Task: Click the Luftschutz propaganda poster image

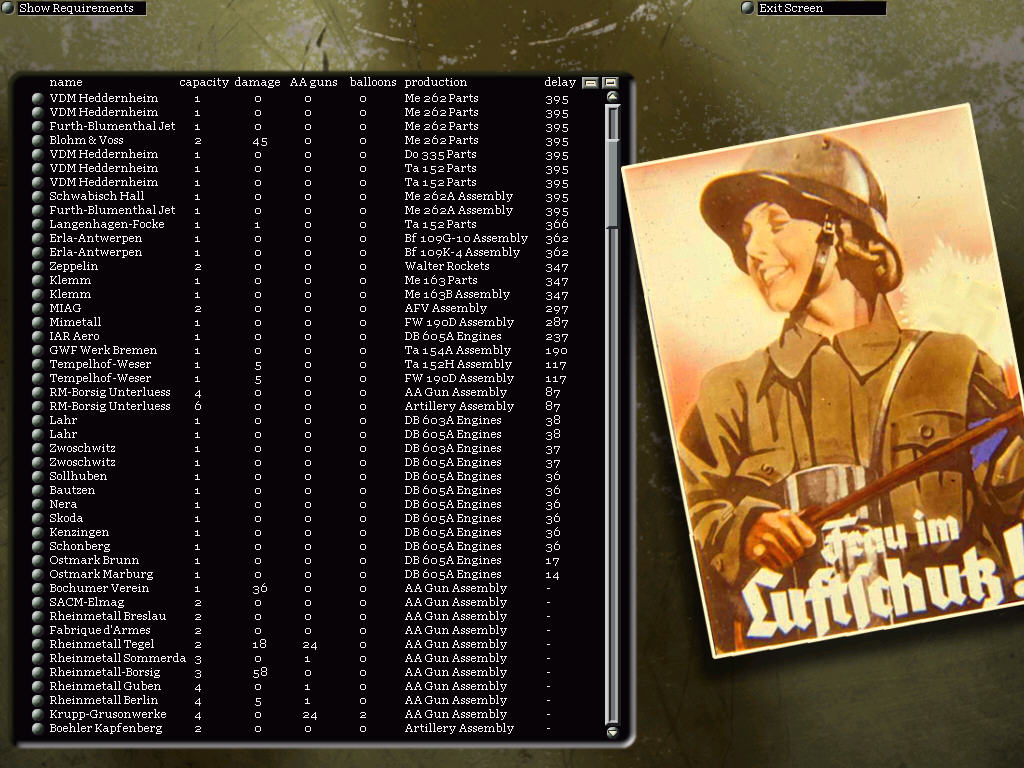Action: coord(823,382)
